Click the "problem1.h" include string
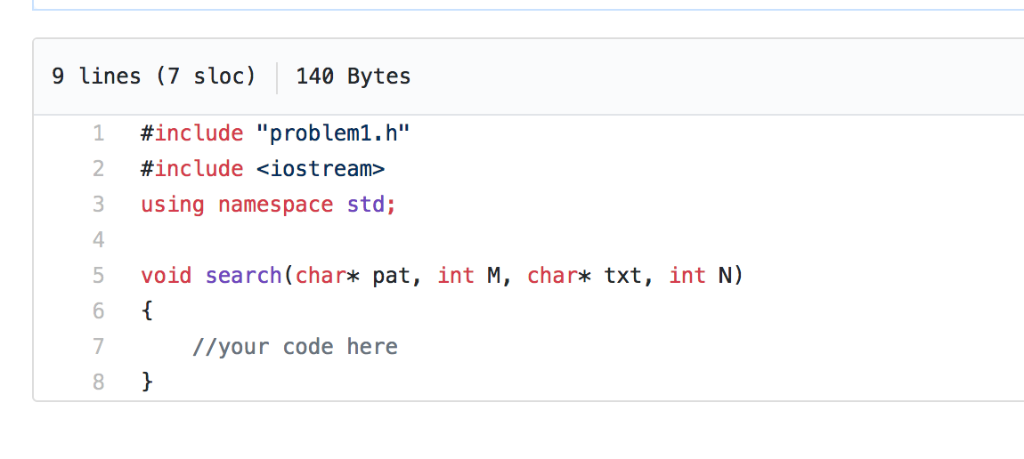This screenshot has height=459, width=1024. (333, 134)
